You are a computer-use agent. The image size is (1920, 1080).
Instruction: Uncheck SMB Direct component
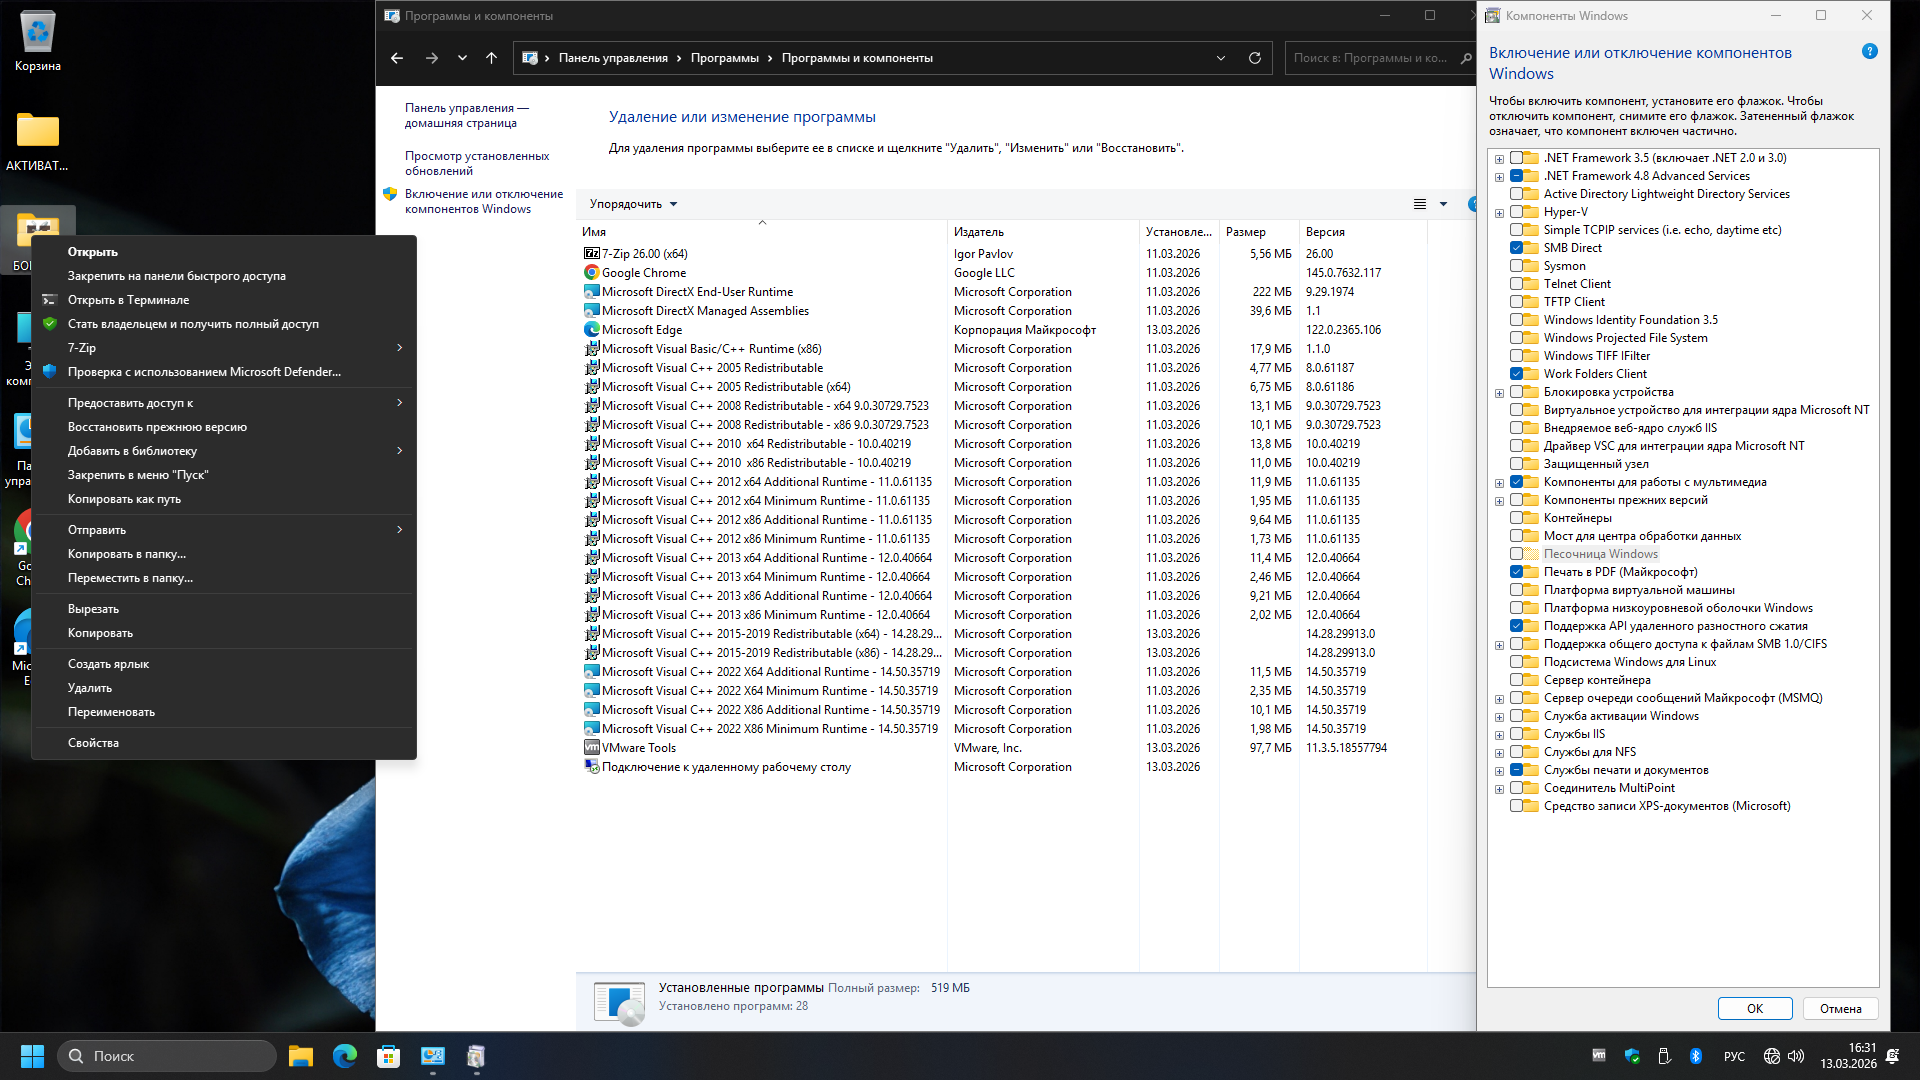pyautogui.click(x=1516, y=248)
